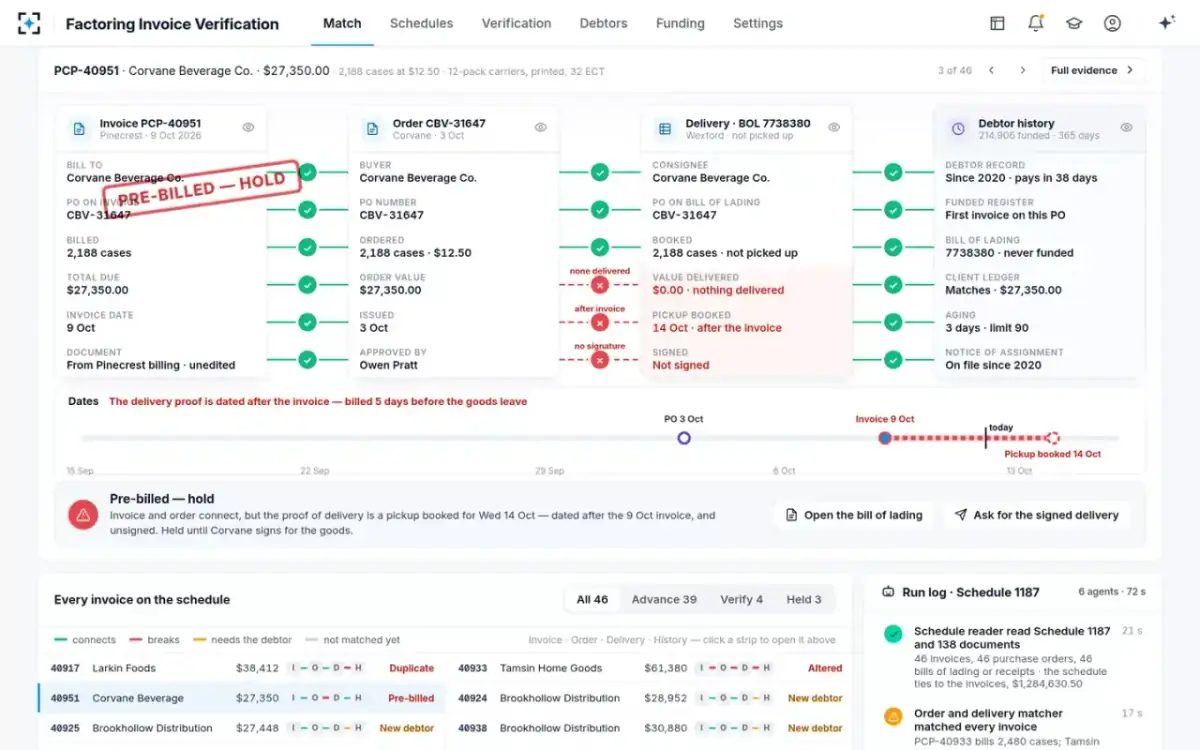
Task: Select the Invoice 9 Oct timeline marker
Action: (885, 438)
